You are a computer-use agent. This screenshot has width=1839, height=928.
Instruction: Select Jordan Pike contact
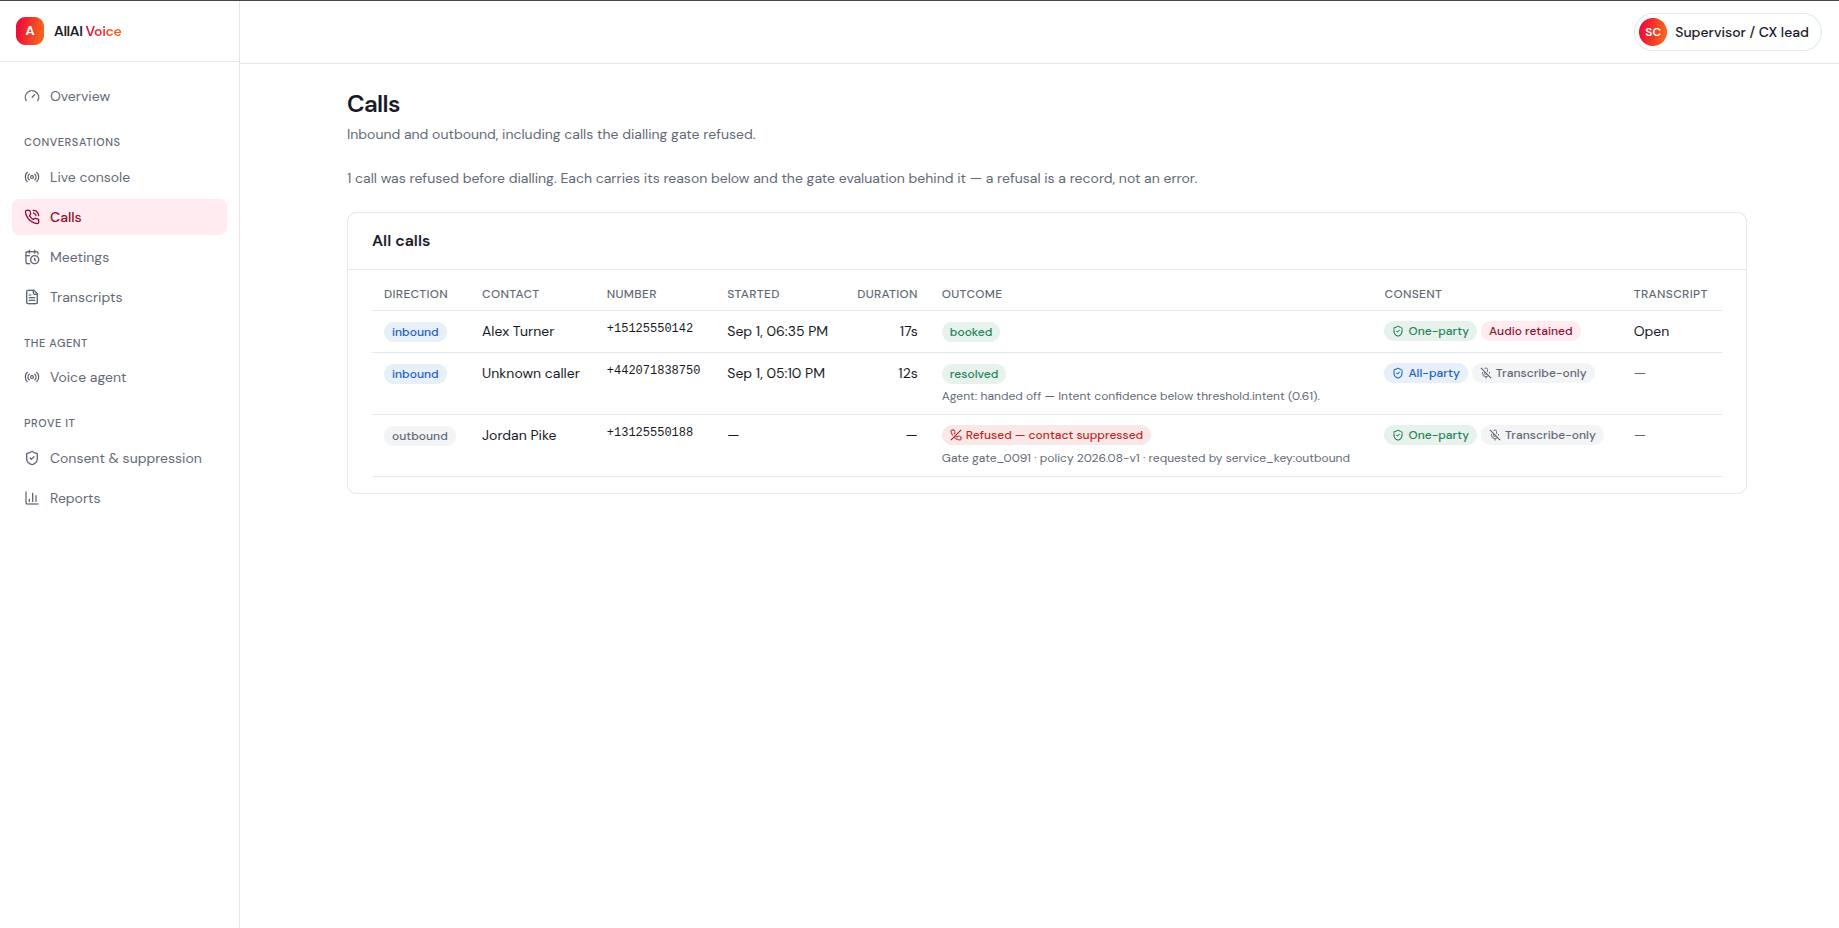pos(519,435)
